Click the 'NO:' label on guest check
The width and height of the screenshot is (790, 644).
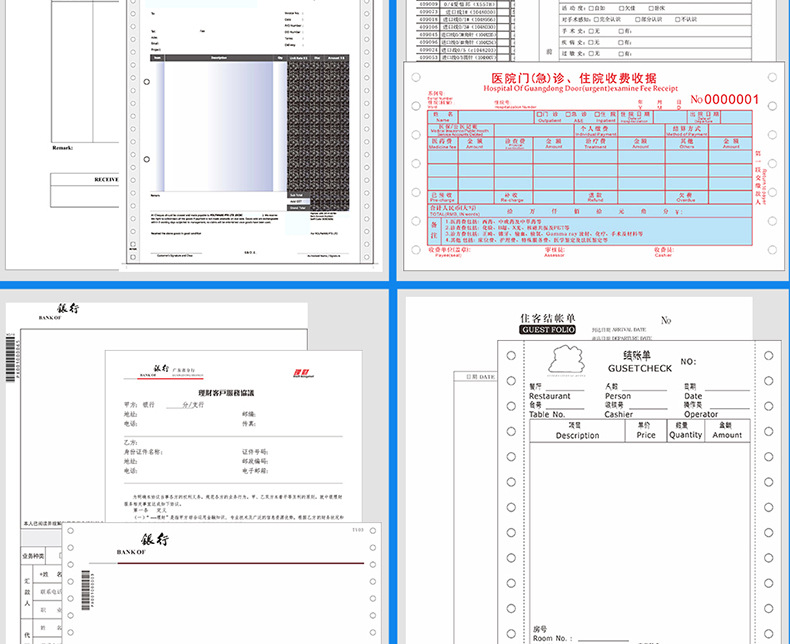pyautogui.click(x=688, y=361)
